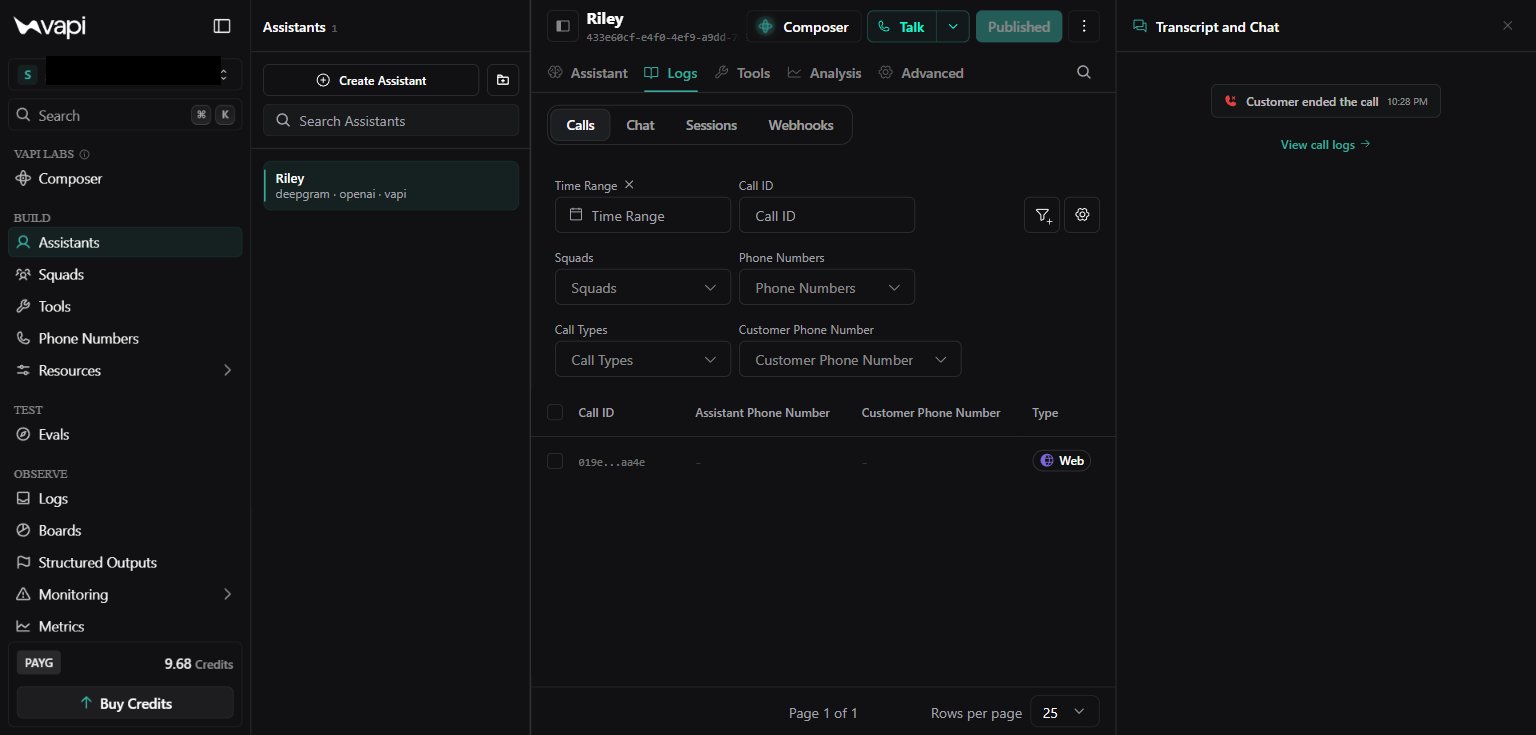
Task: Click the Web type badge
Action: point(1061,461)
